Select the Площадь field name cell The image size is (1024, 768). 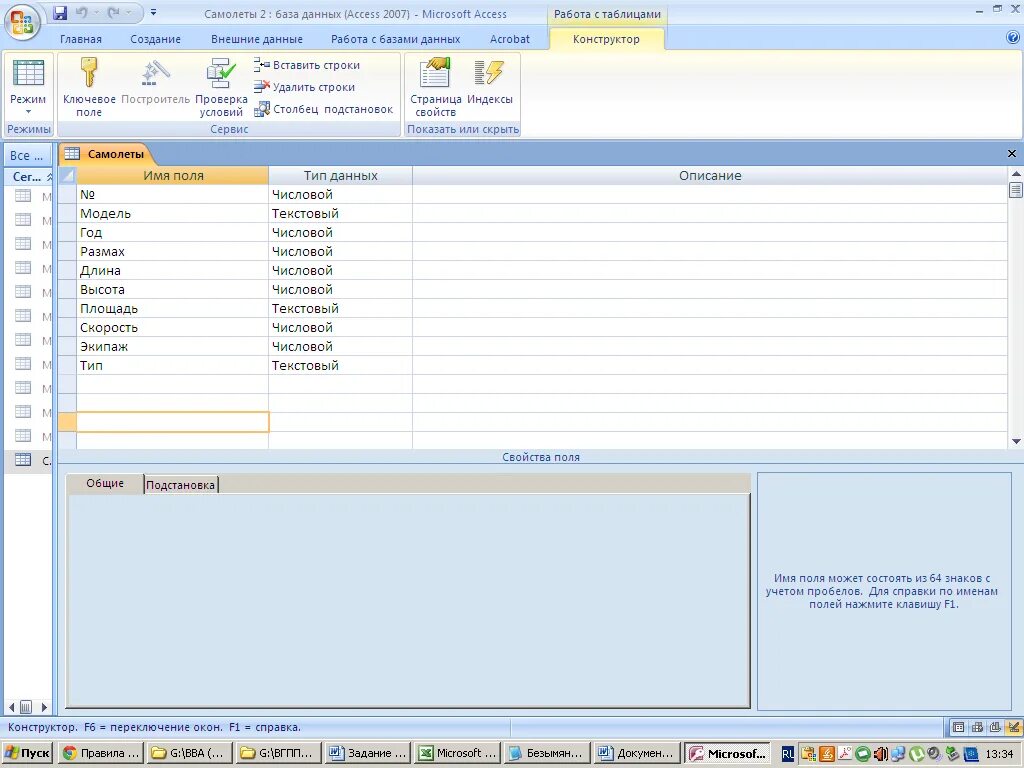point(172,308)
